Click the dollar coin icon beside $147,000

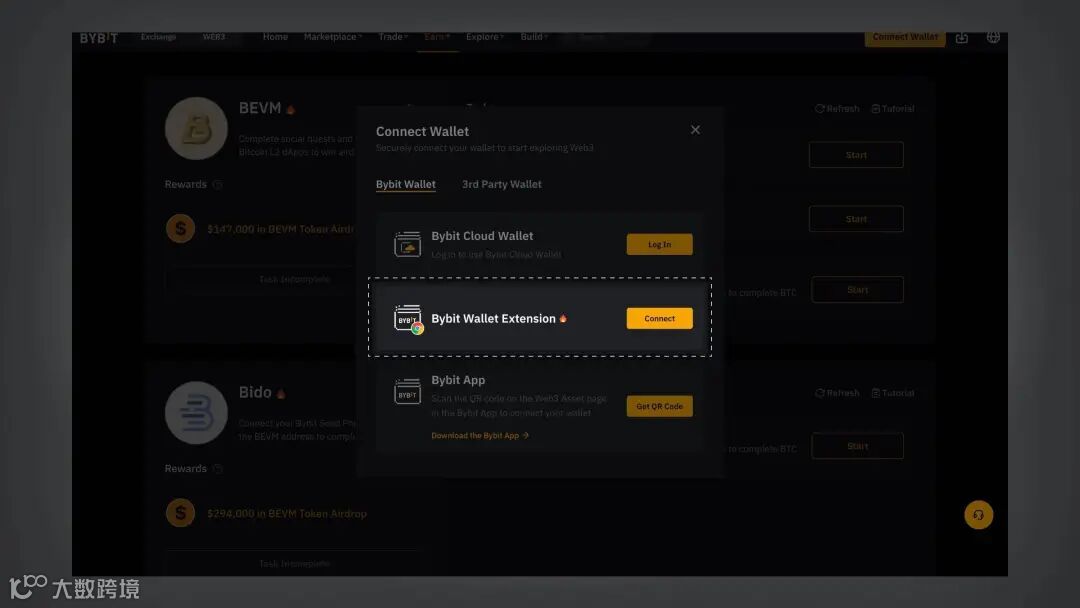point(180,229)
